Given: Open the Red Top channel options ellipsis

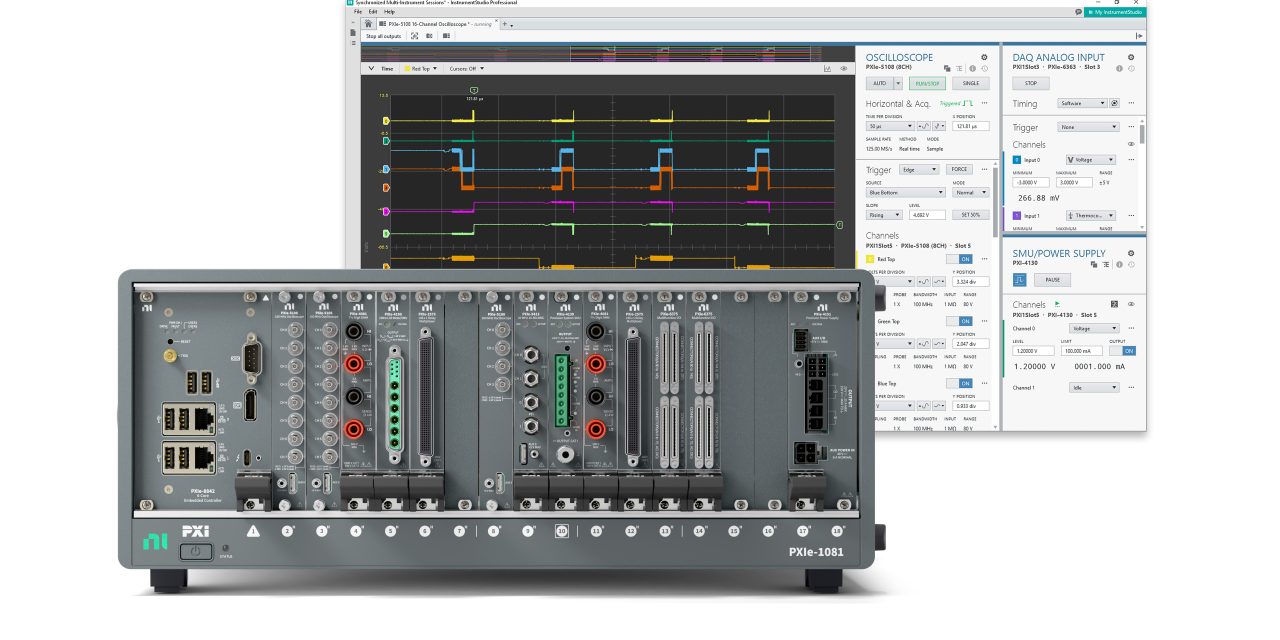Looking at the screenshot, I should click(x=984, y=258).
